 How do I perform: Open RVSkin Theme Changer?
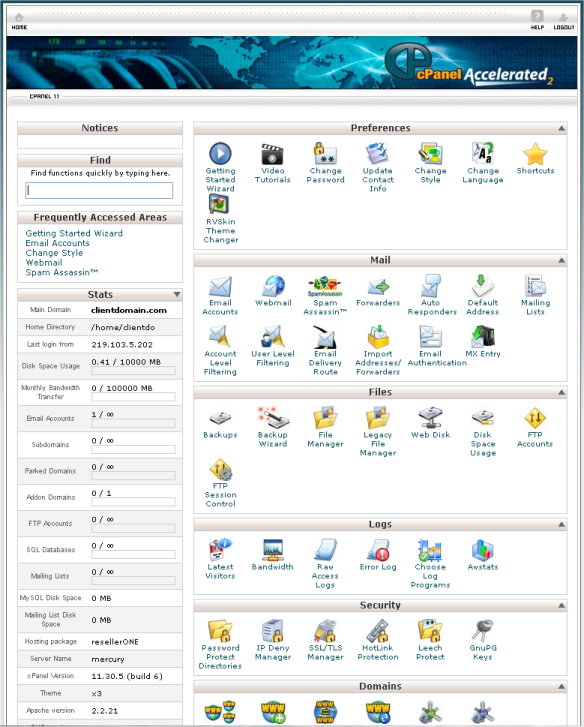[219, 204]
